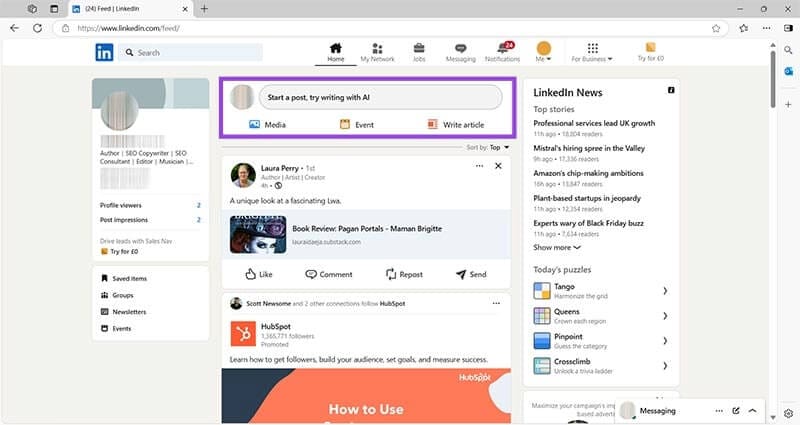Click the LinkedIn logo icon
The image size is (800, 425).
pyautogui.click(x=104, y=53)
